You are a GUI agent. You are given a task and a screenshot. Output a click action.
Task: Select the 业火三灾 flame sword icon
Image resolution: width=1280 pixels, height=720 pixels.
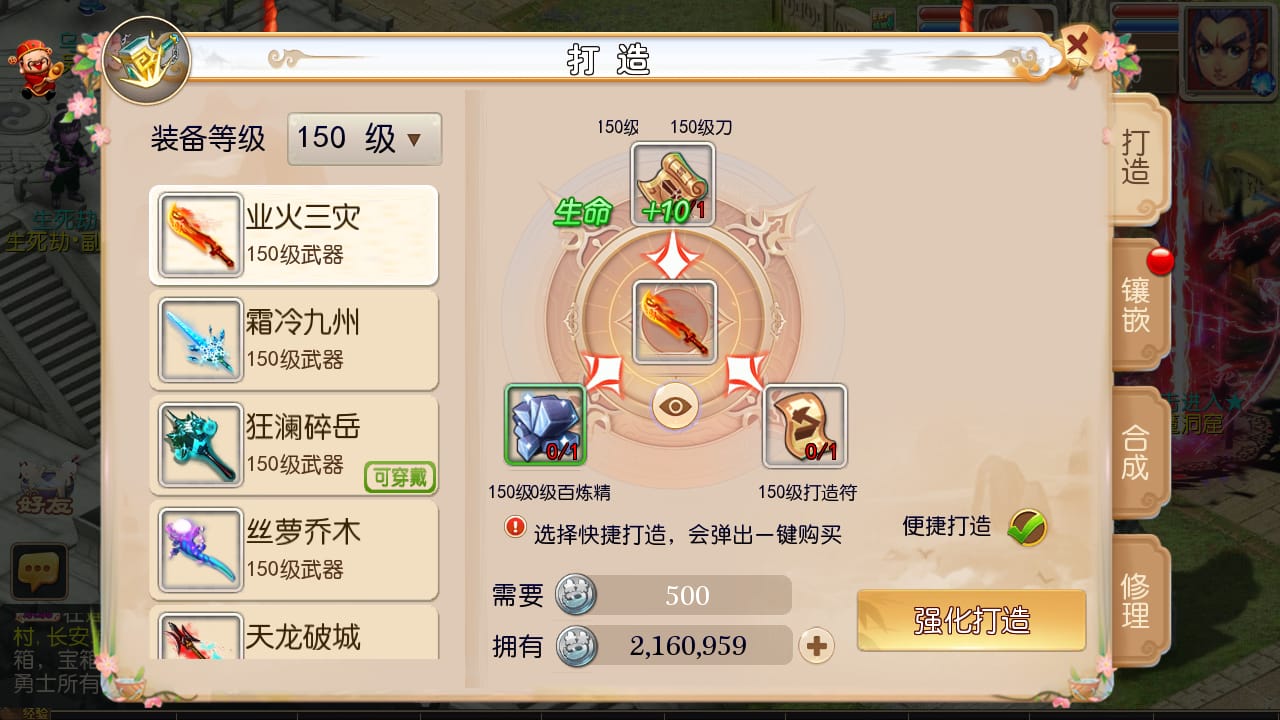tap(200, 235)
